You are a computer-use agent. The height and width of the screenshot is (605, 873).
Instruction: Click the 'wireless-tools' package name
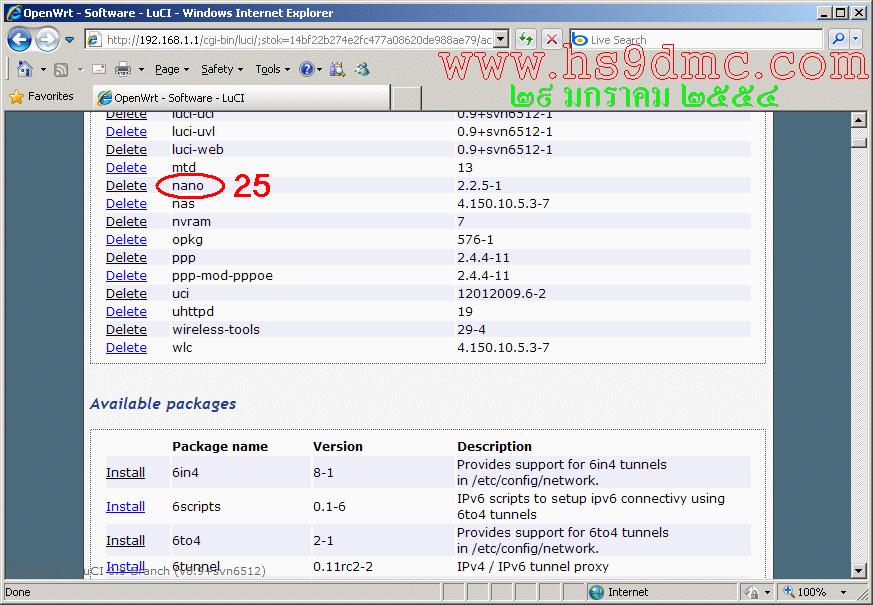click(215, 329)
